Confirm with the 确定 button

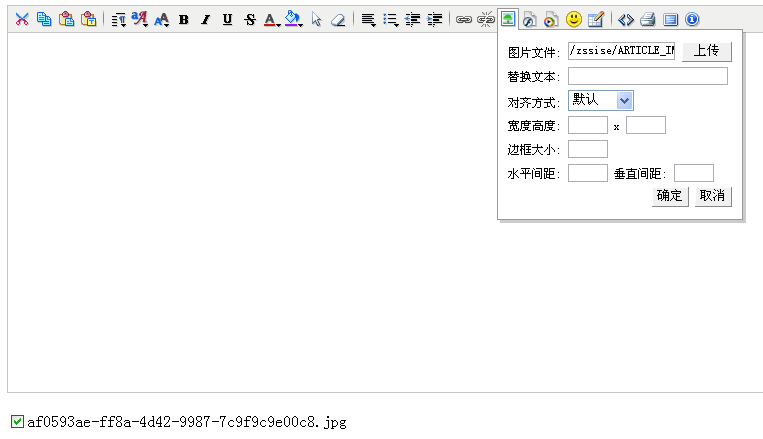click(670, 196)
